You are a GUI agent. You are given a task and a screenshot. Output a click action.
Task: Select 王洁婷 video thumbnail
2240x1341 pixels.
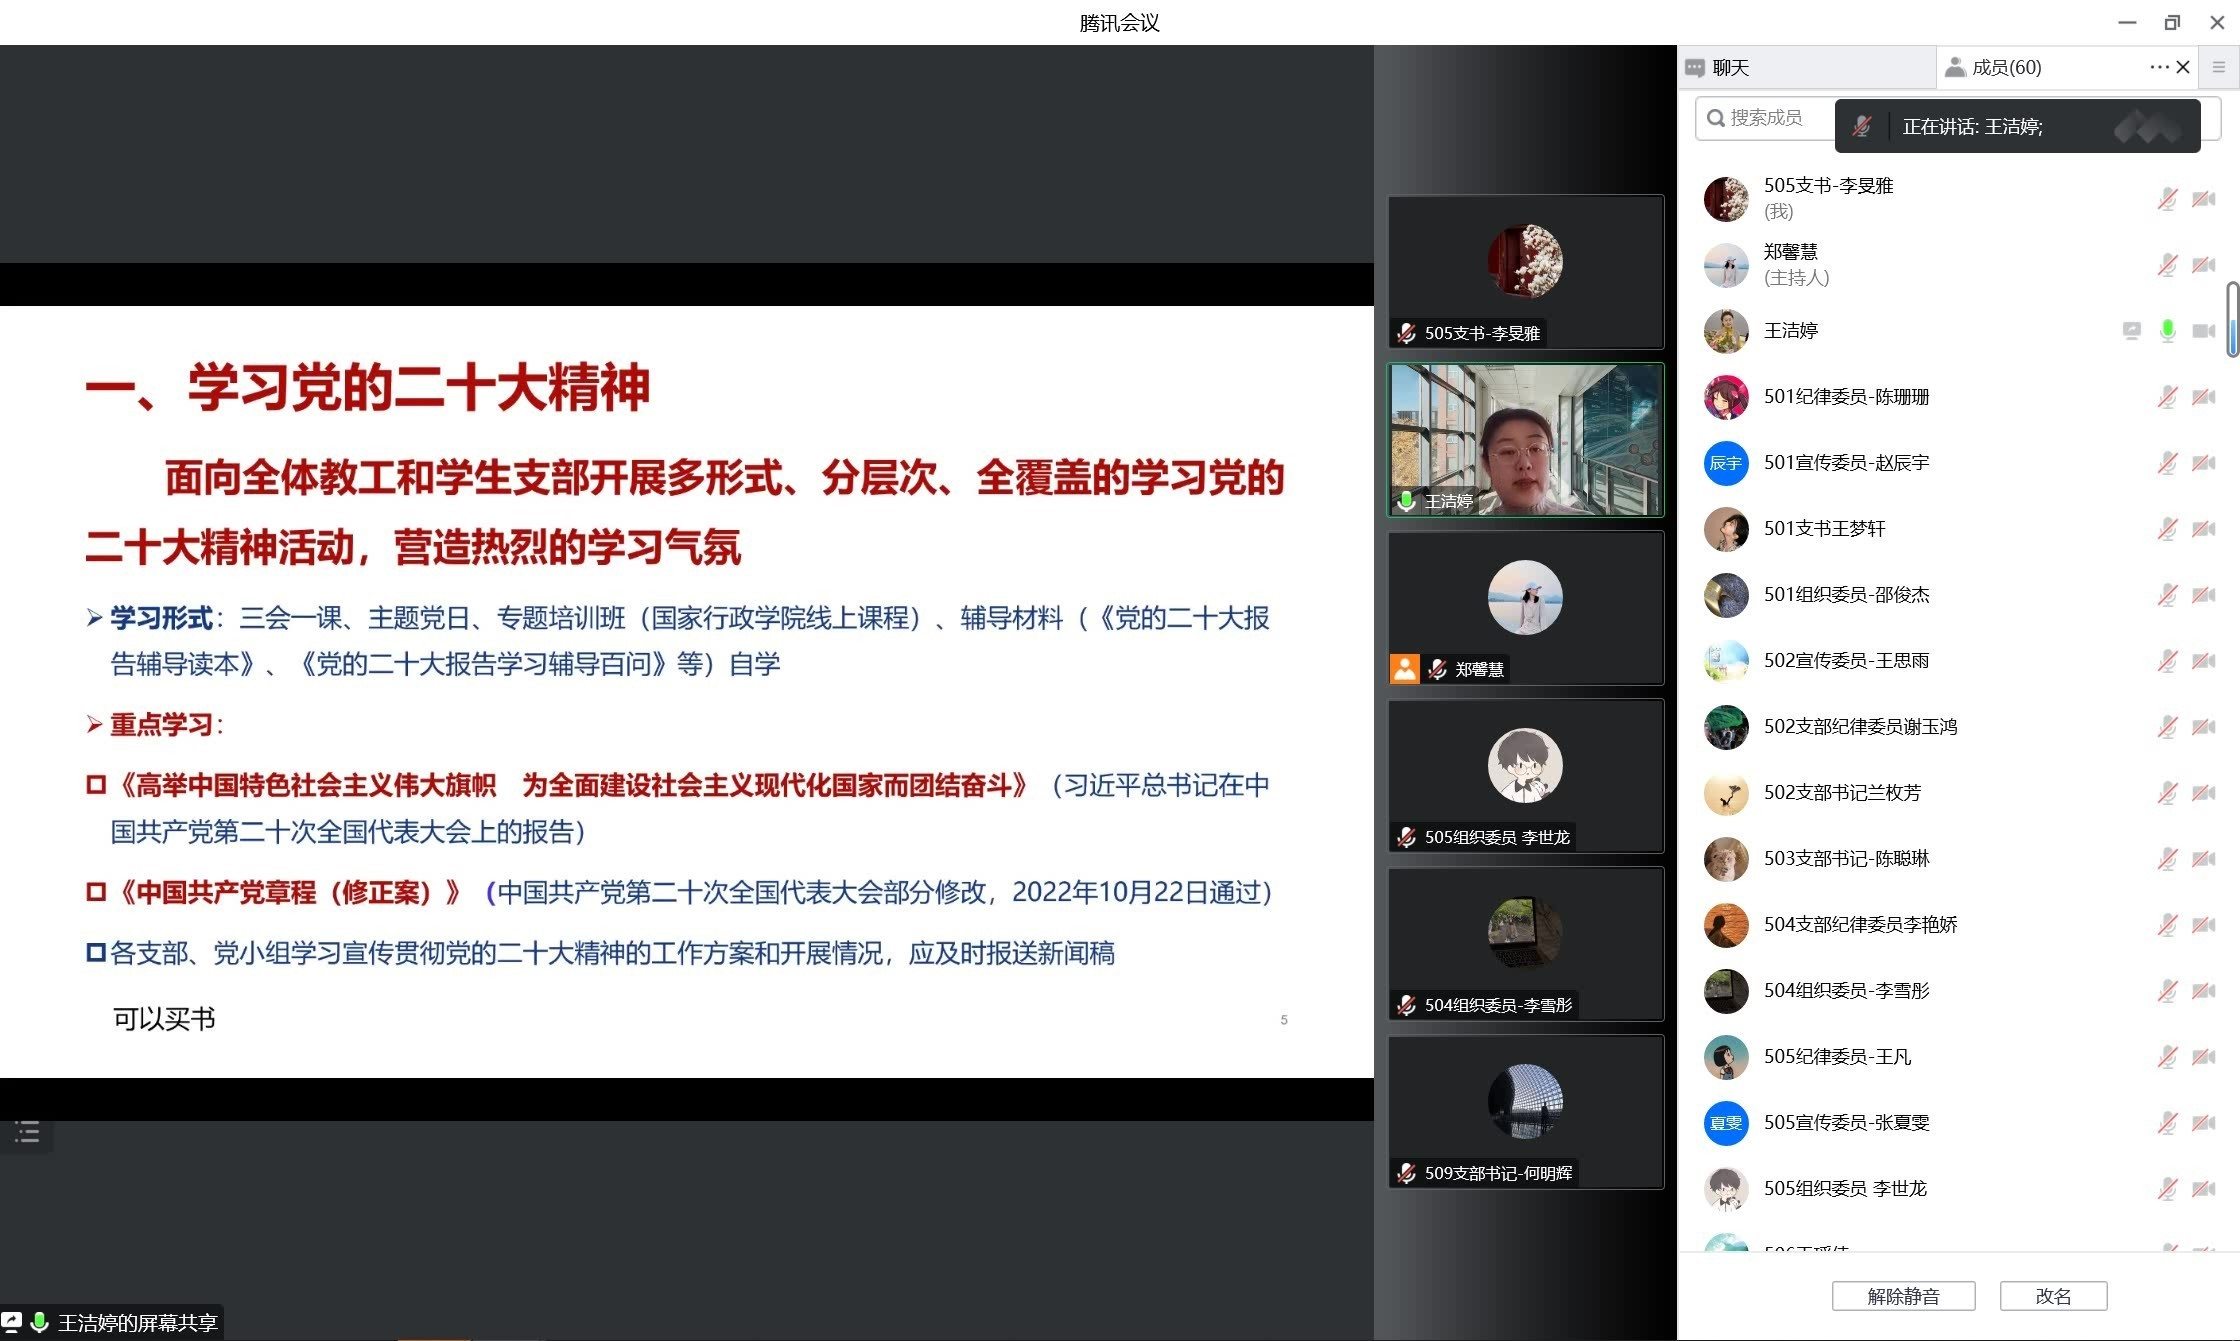[1525, 440]
